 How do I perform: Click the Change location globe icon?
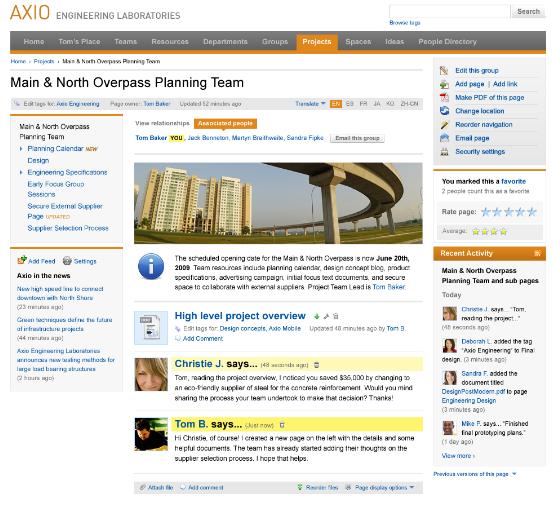coord(444,111)
